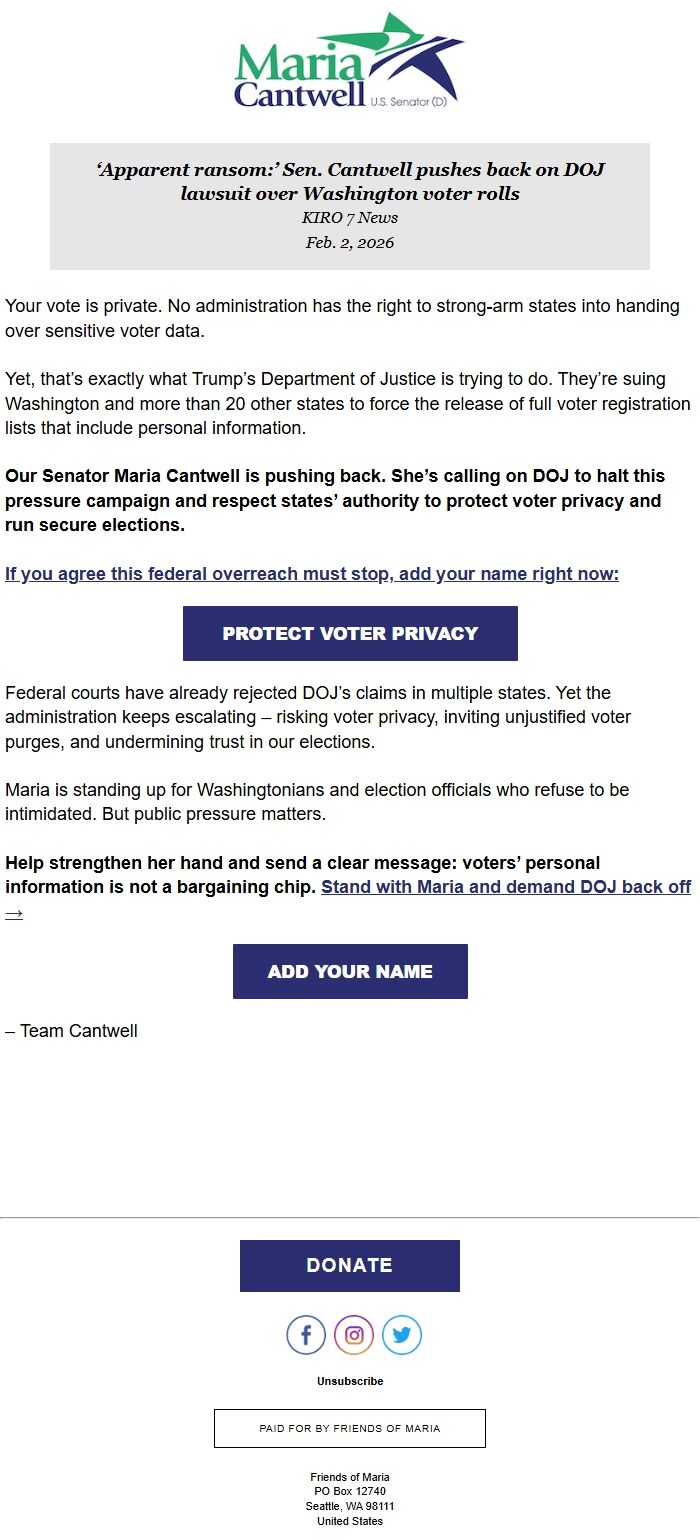
Task: Click the KIRO 7 News attribution
Action: coord(349,217)
